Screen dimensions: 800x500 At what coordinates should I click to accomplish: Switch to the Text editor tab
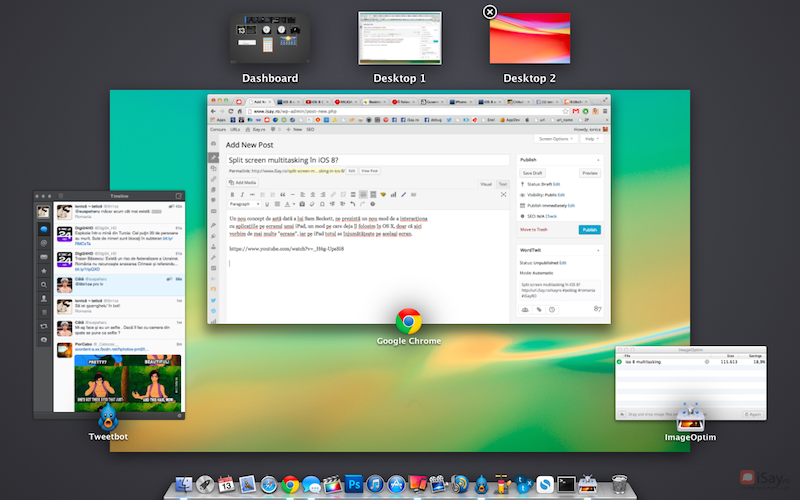coord(503,184)
